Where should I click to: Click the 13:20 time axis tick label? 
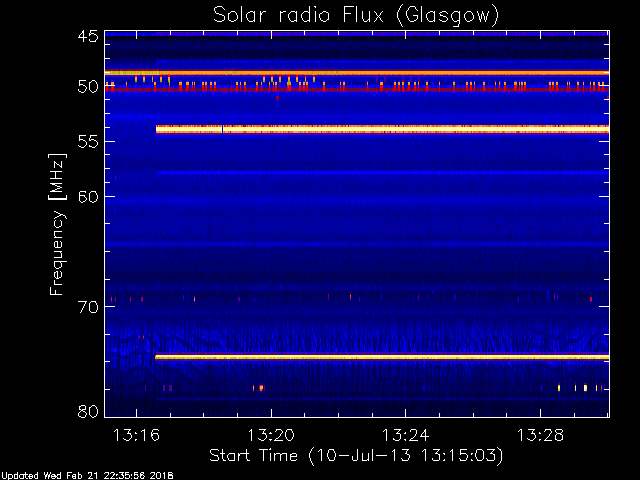pyautogui.click(x=271, y=435)
